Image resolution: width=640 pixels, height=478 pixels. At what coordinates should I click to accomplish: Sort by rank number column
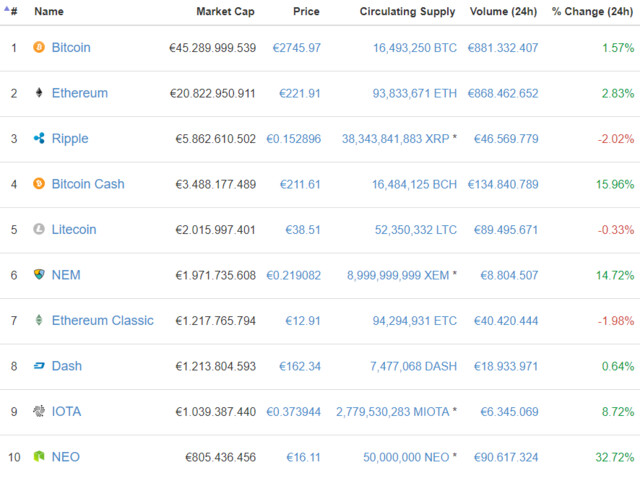(13, 11)
